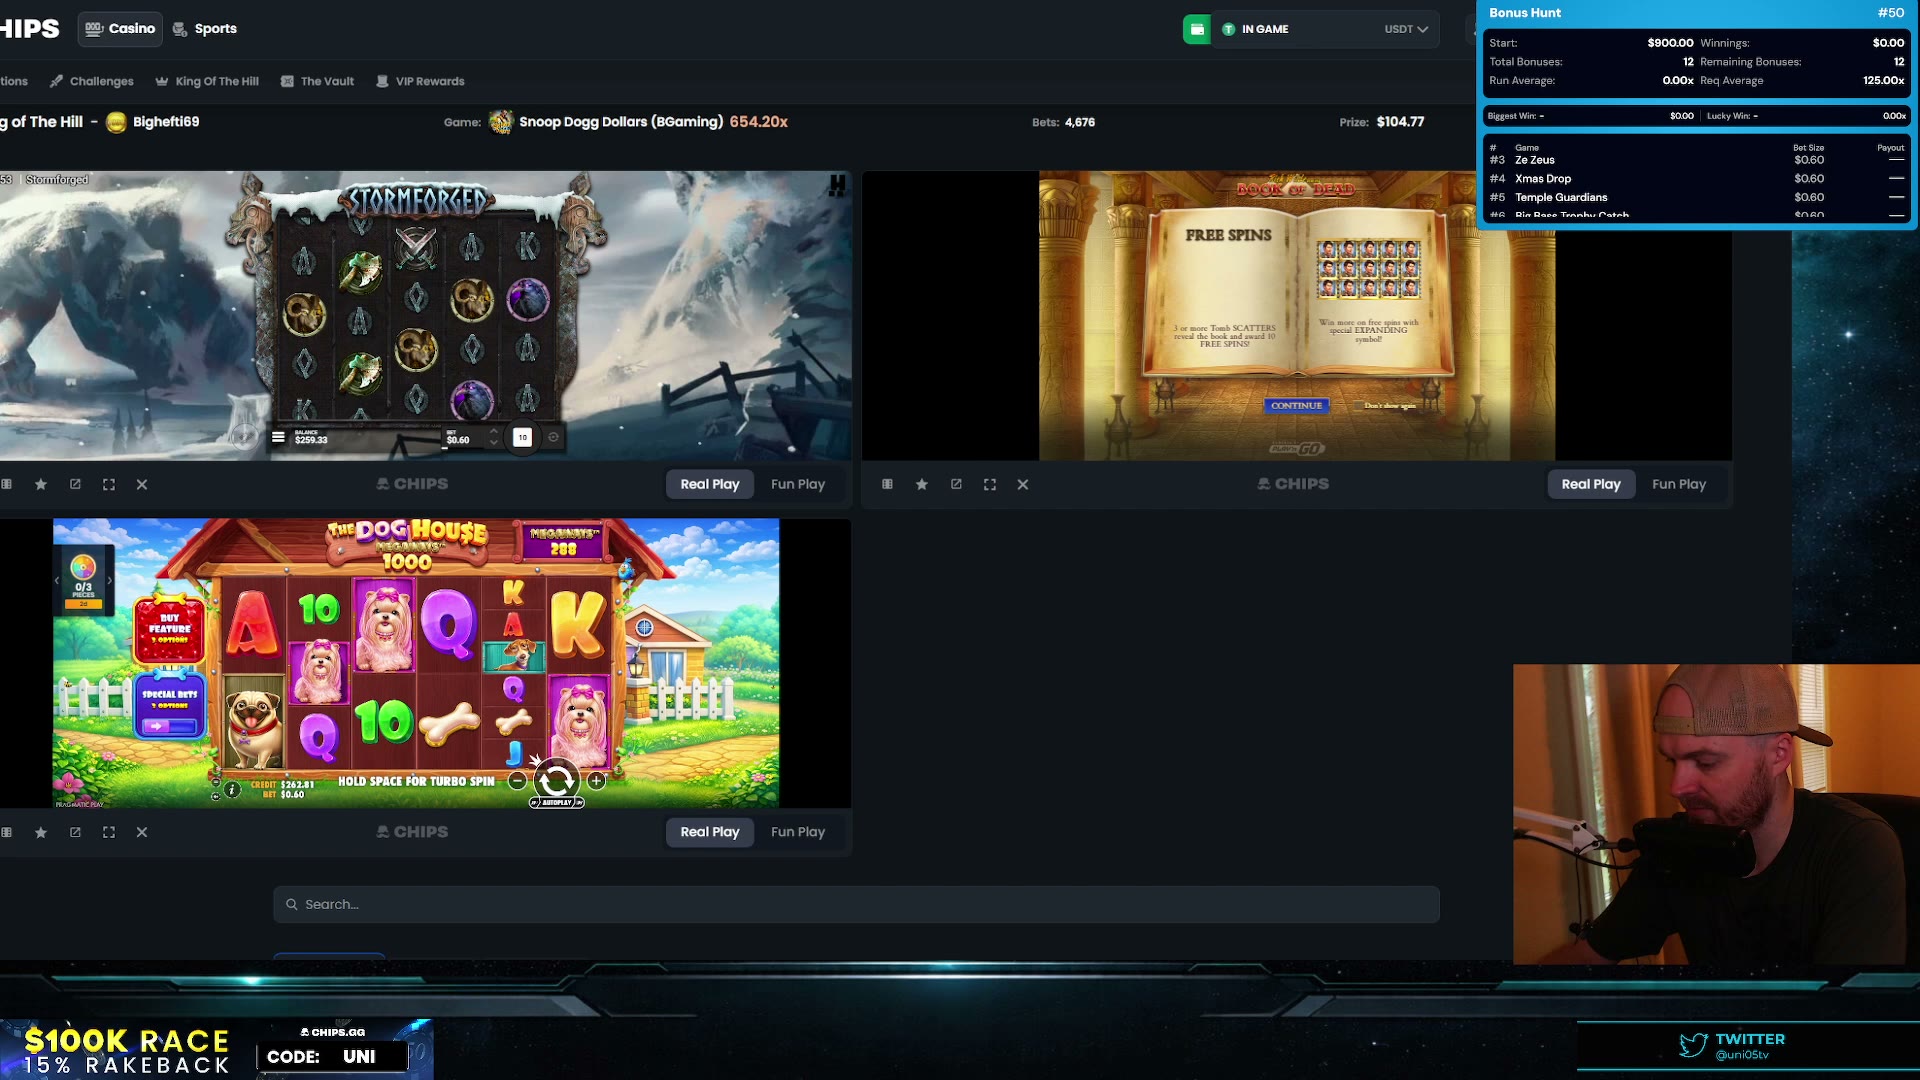The width and height of the screenshot is (1920, 1080).
Task: Close the Book of Dead game panel
Action: pos(1023,484)
